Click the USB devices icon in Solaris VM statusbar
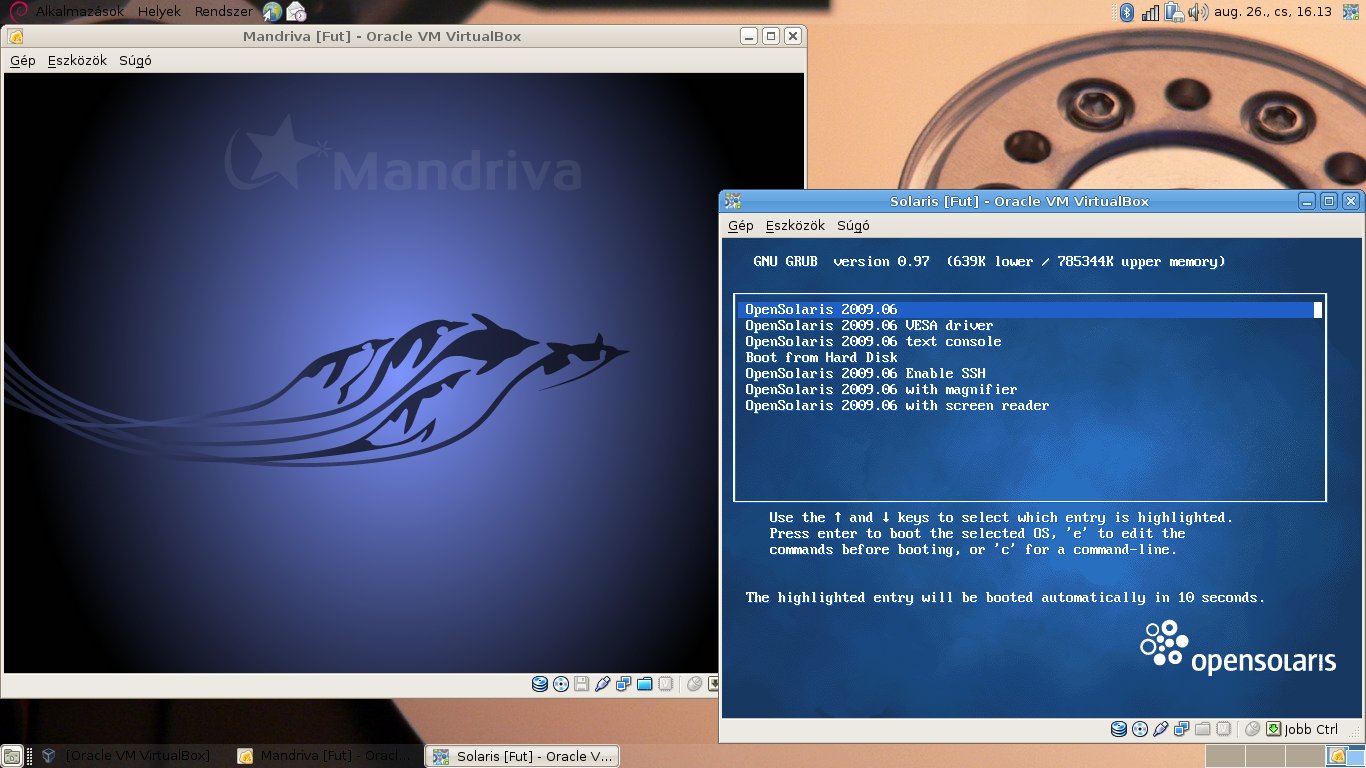The width and height of the screenshot is (1366, 768). pos(1160,727)
